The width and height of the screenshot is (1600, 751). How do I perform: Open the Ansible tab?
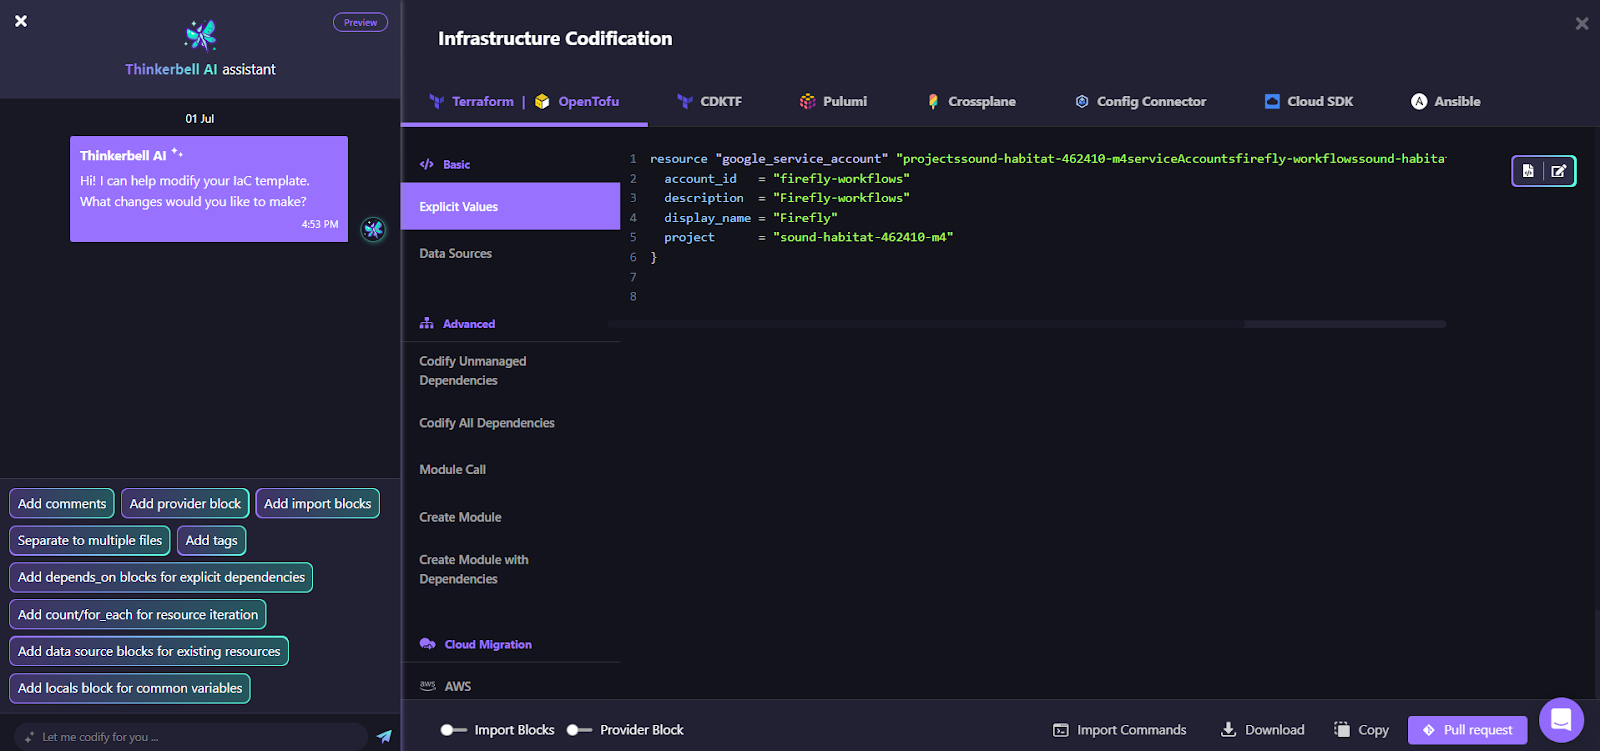1446,101
